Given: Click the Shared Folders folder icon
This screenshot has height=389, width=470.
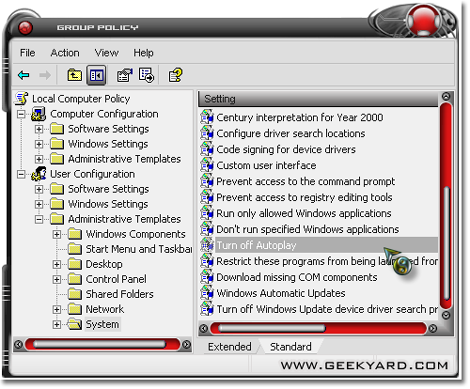Looking at the screenshot, I should pos(75,294).
